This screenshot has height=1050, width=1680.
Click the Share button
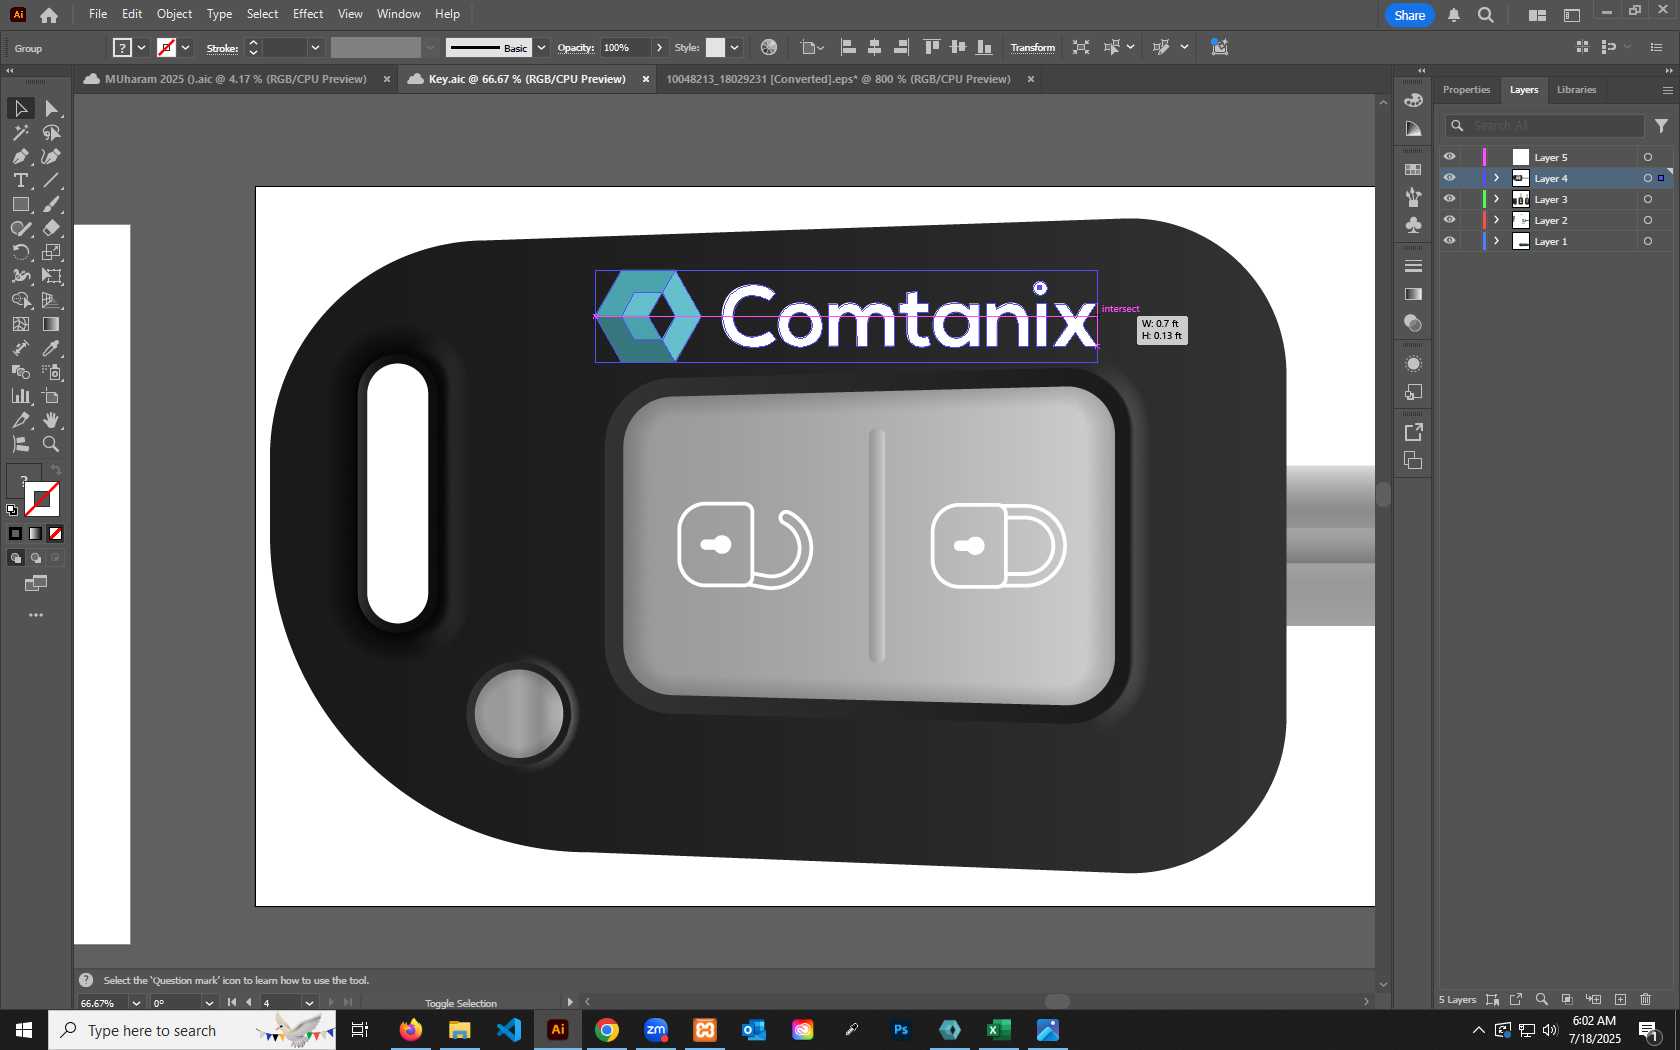[x=1409, y=15]
